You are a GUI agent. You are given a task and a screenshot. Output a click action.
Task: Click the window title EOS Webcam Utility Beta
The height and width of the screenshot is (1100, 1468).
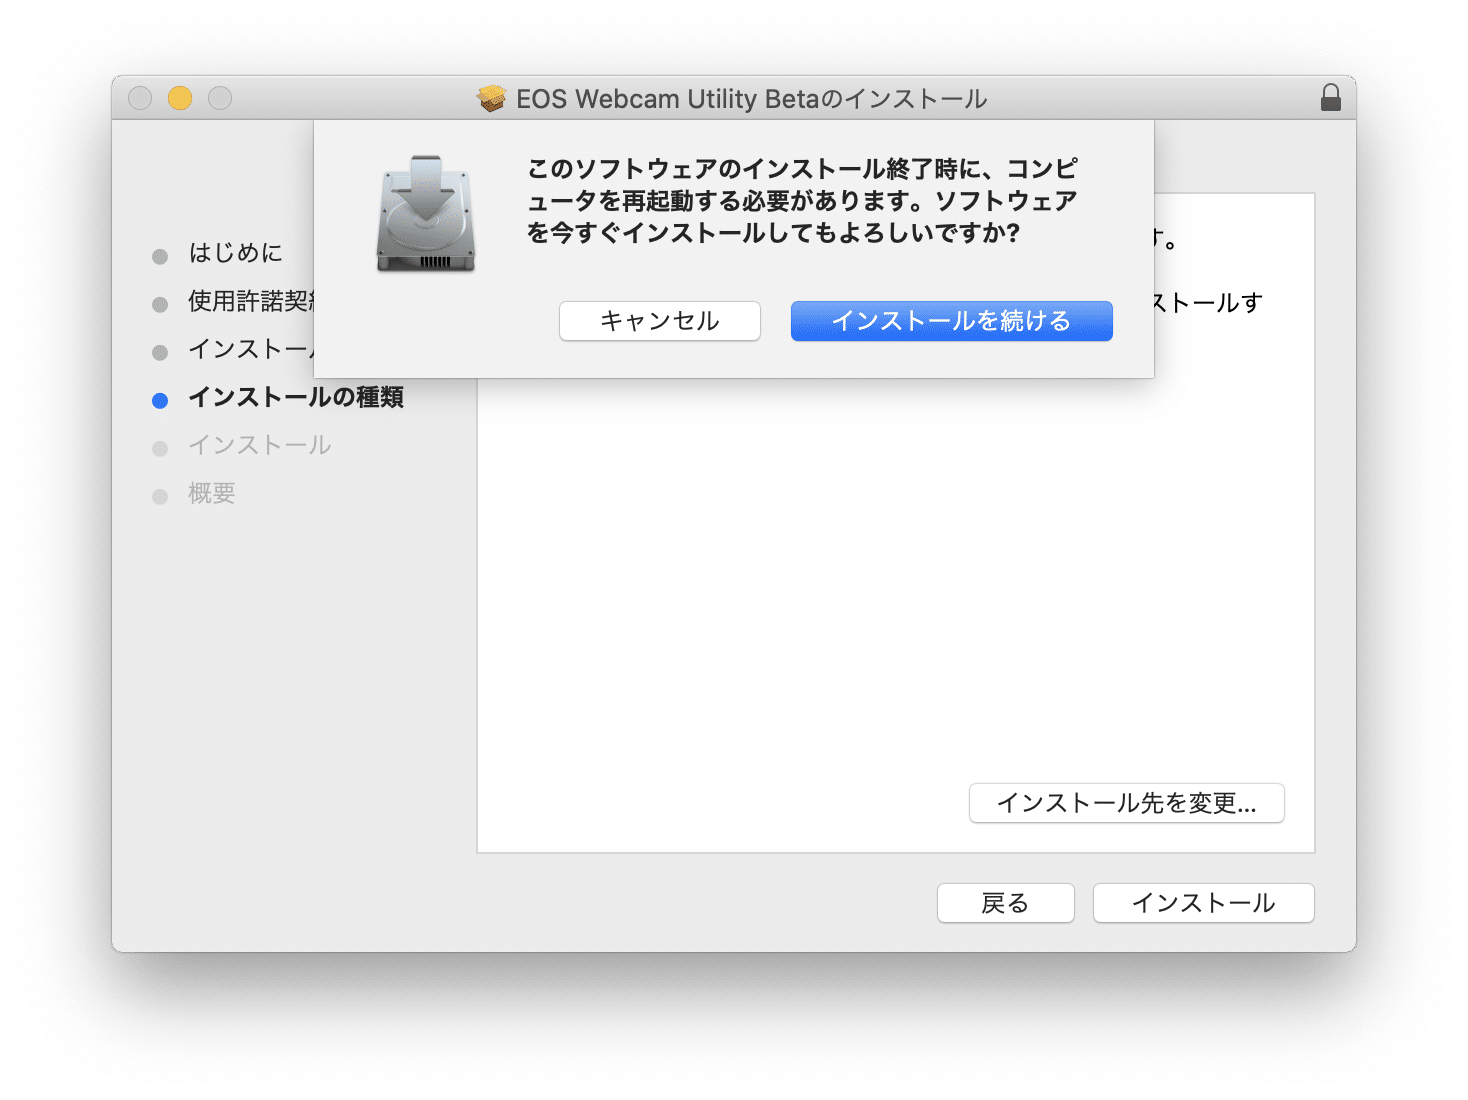point(751,99)
